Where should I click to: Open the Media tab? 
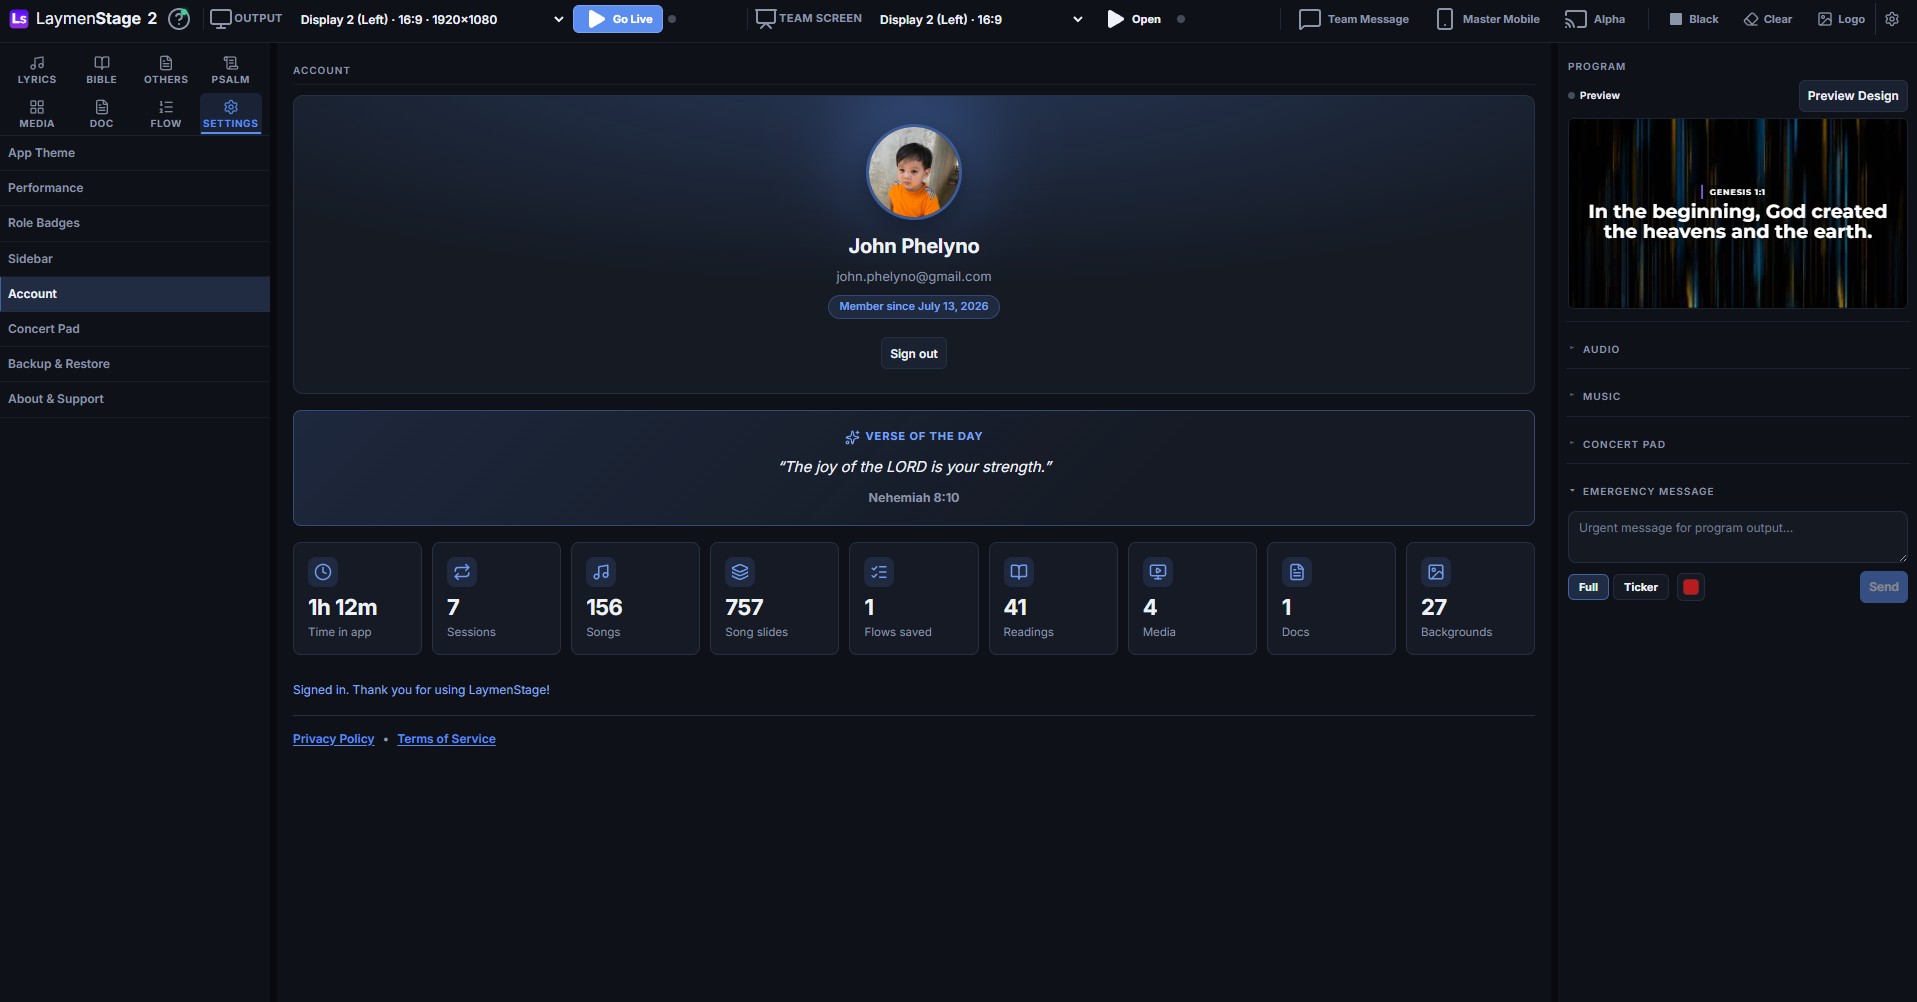pos(37,114)
